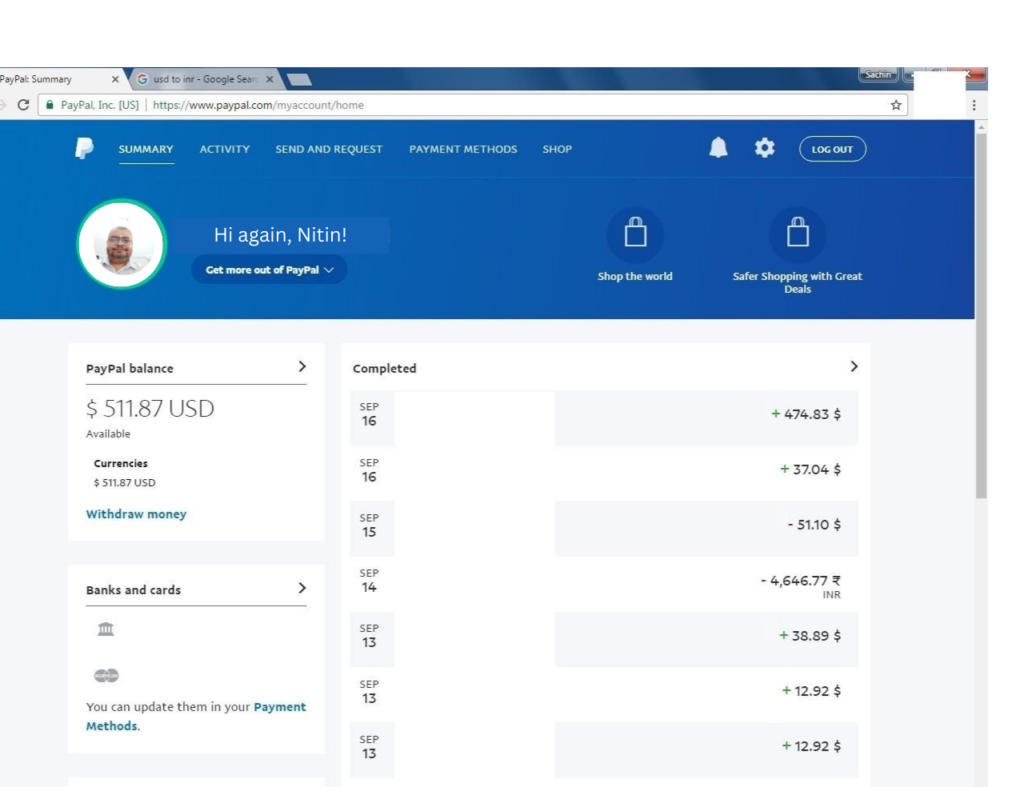Open the +38.89 $ transaction

604,639
